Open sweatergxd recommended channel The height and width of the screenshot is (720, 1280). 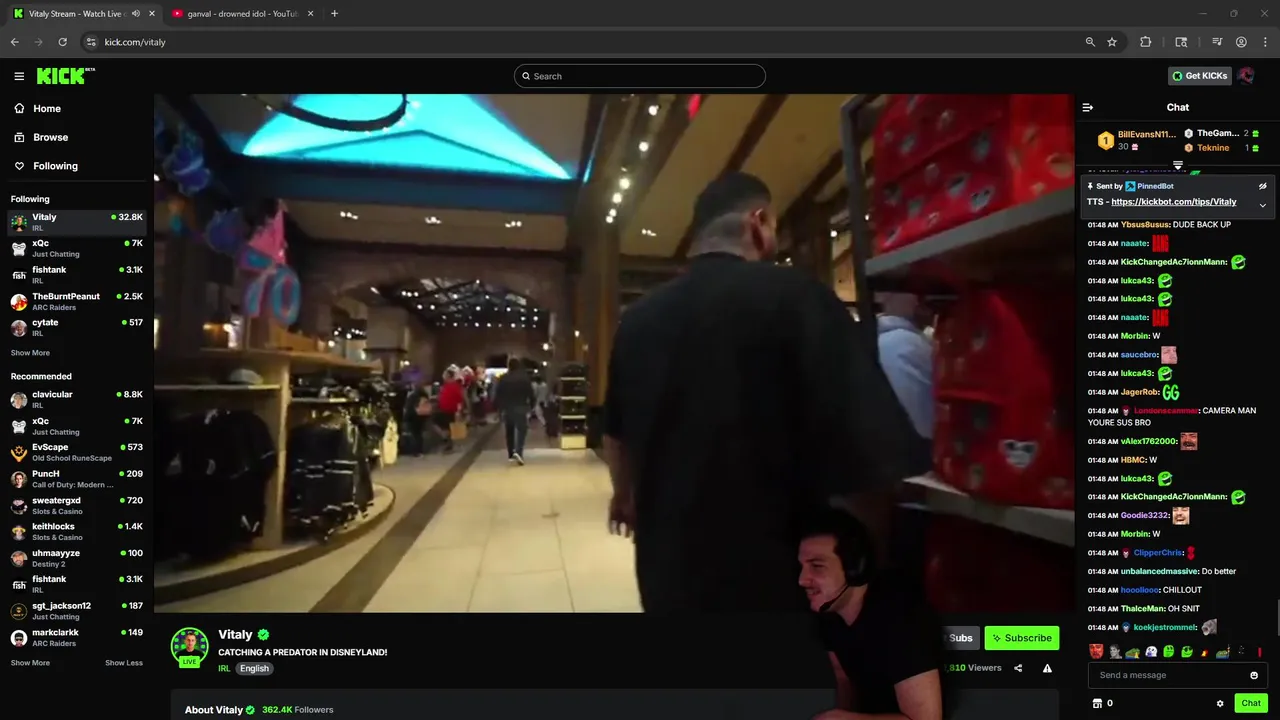tap(77, 505)
